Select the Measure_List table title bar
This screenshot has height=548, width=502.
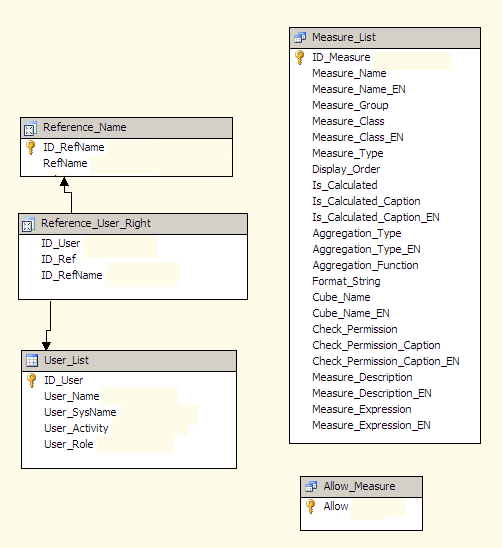(385, 38)
